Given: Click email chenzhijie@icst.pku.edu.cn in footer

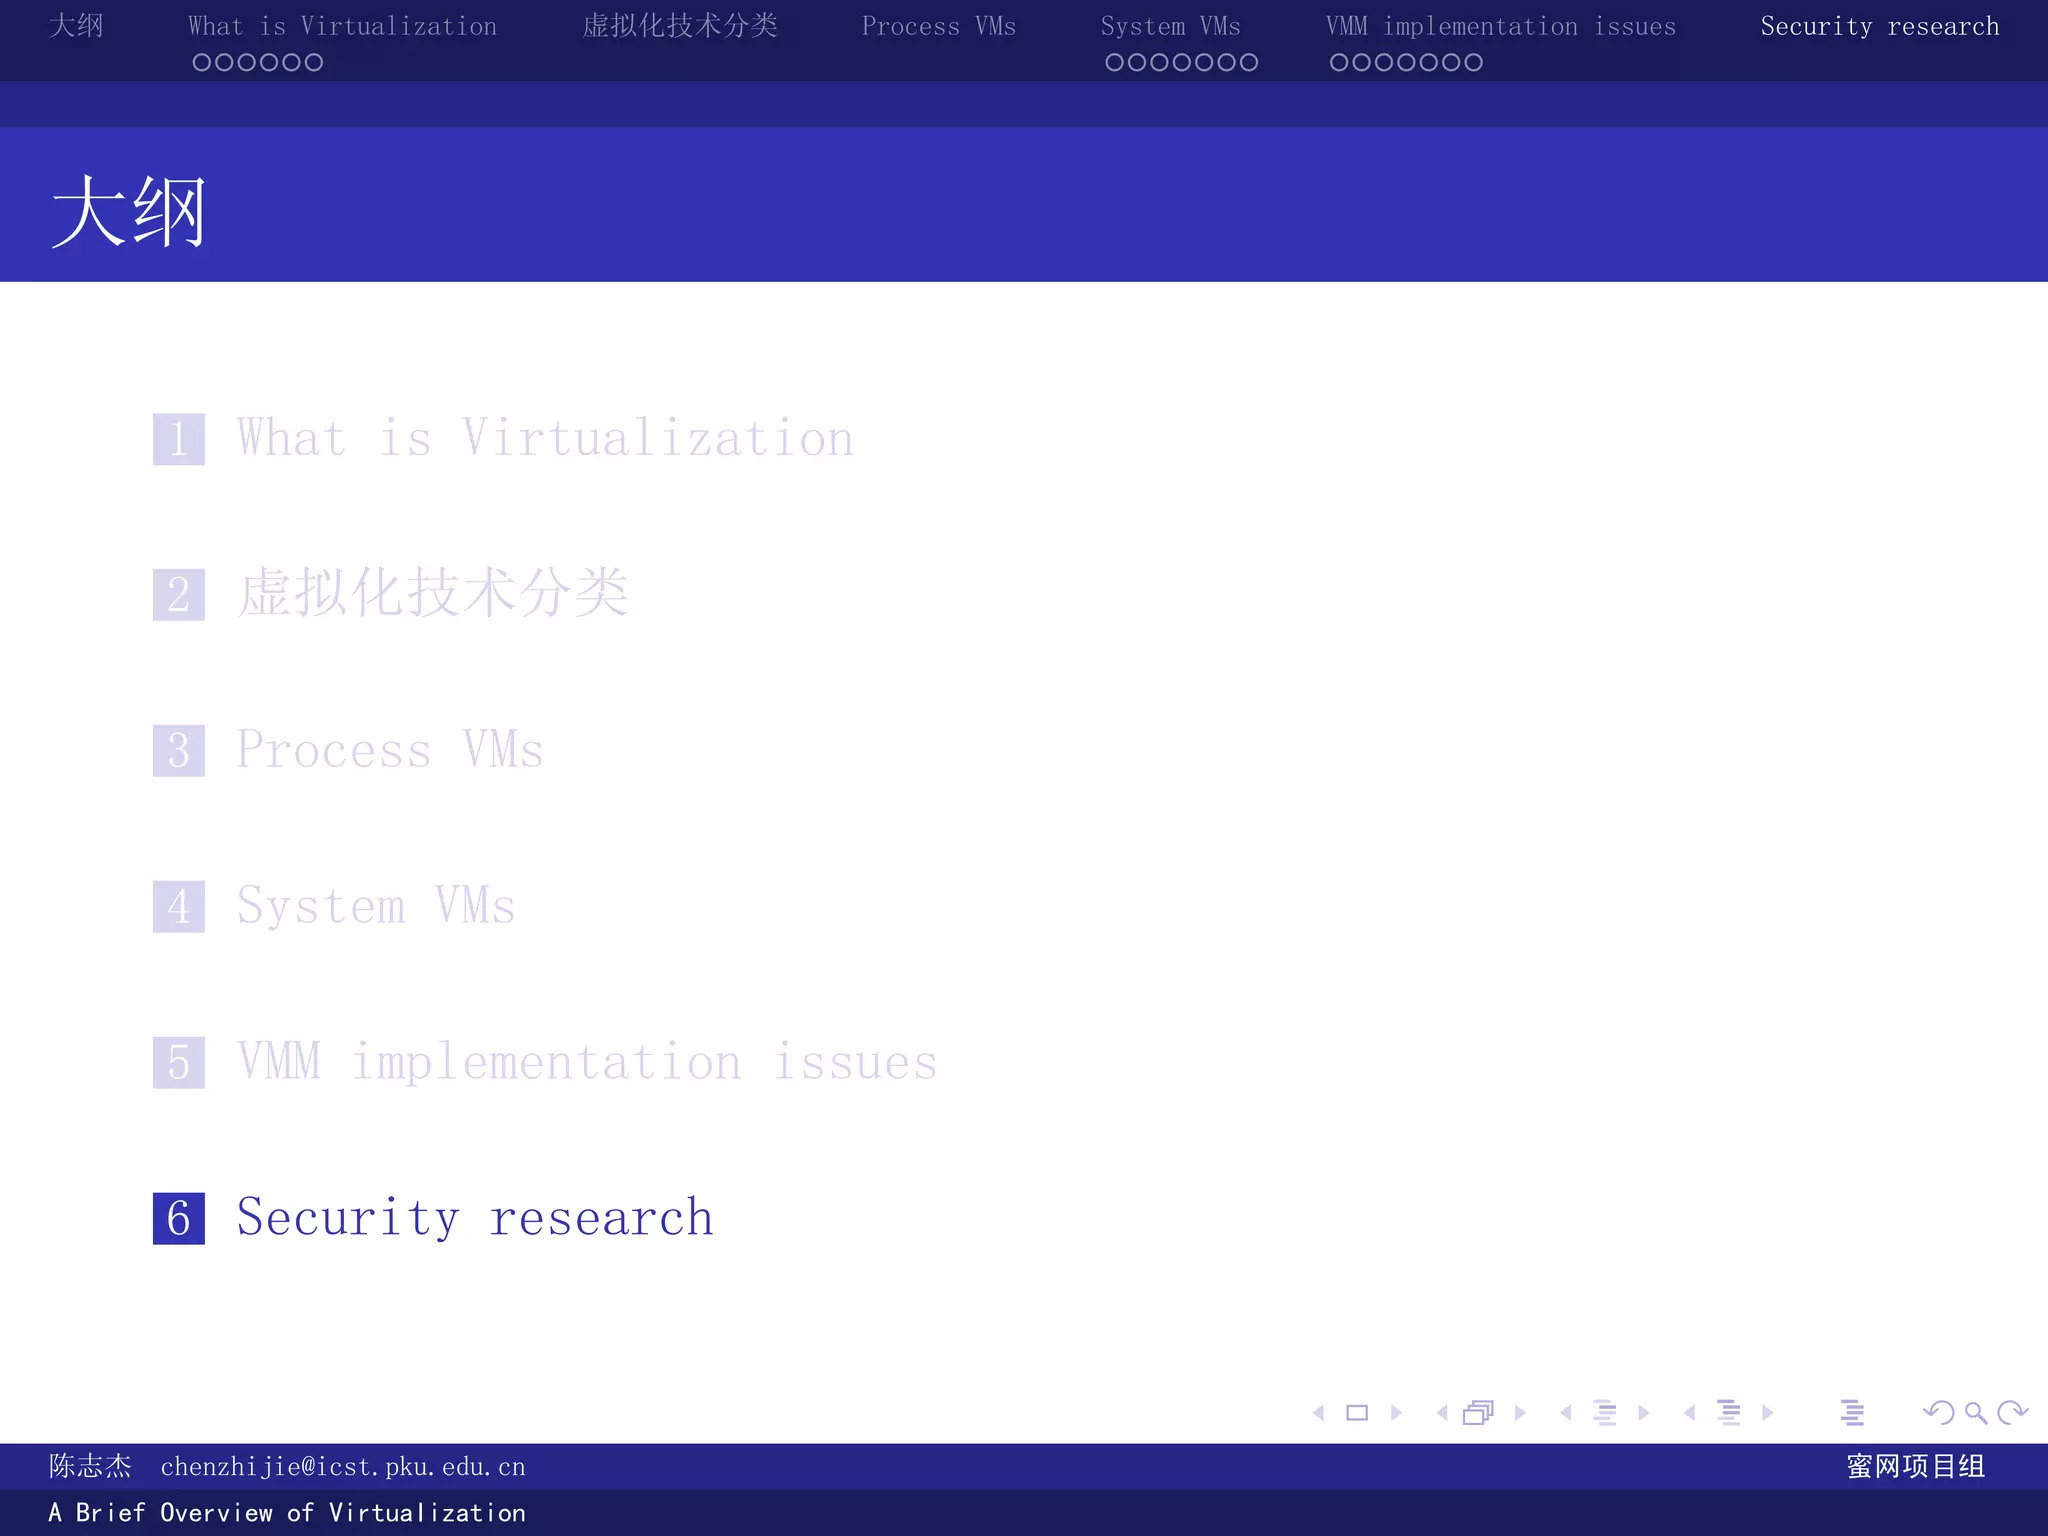Looking at the screenshot, I should 343,1467.
